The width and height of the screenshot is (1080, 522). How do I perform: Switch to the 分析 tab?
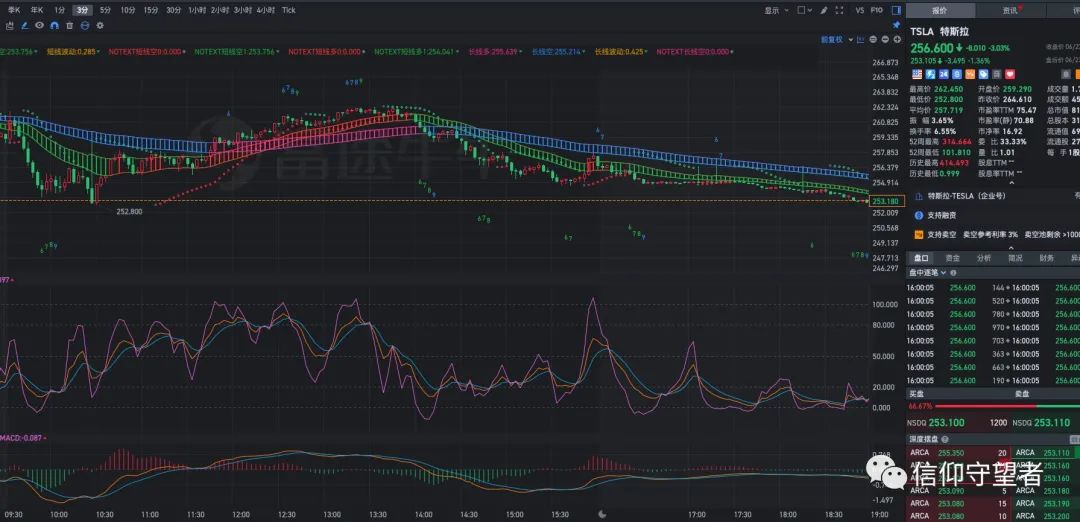(984, 258)
